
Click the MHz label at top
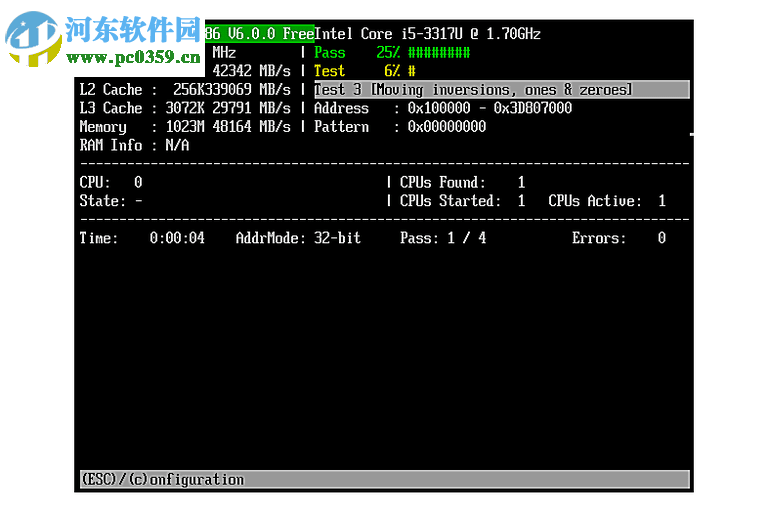(x=224, y=52)
